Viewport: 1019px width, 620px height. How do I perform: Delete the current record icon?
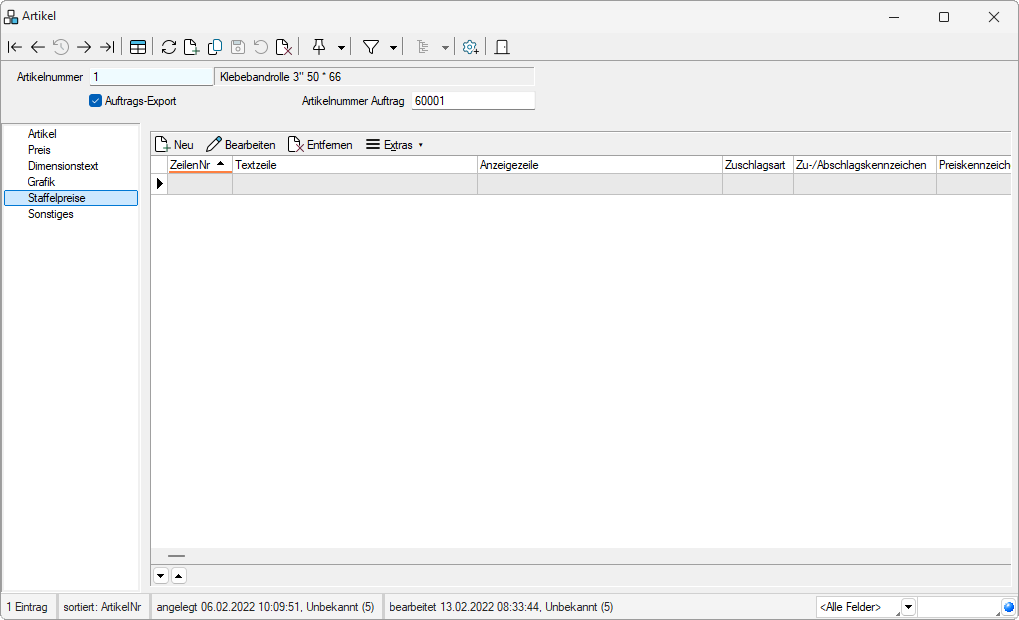coord(284,47)
